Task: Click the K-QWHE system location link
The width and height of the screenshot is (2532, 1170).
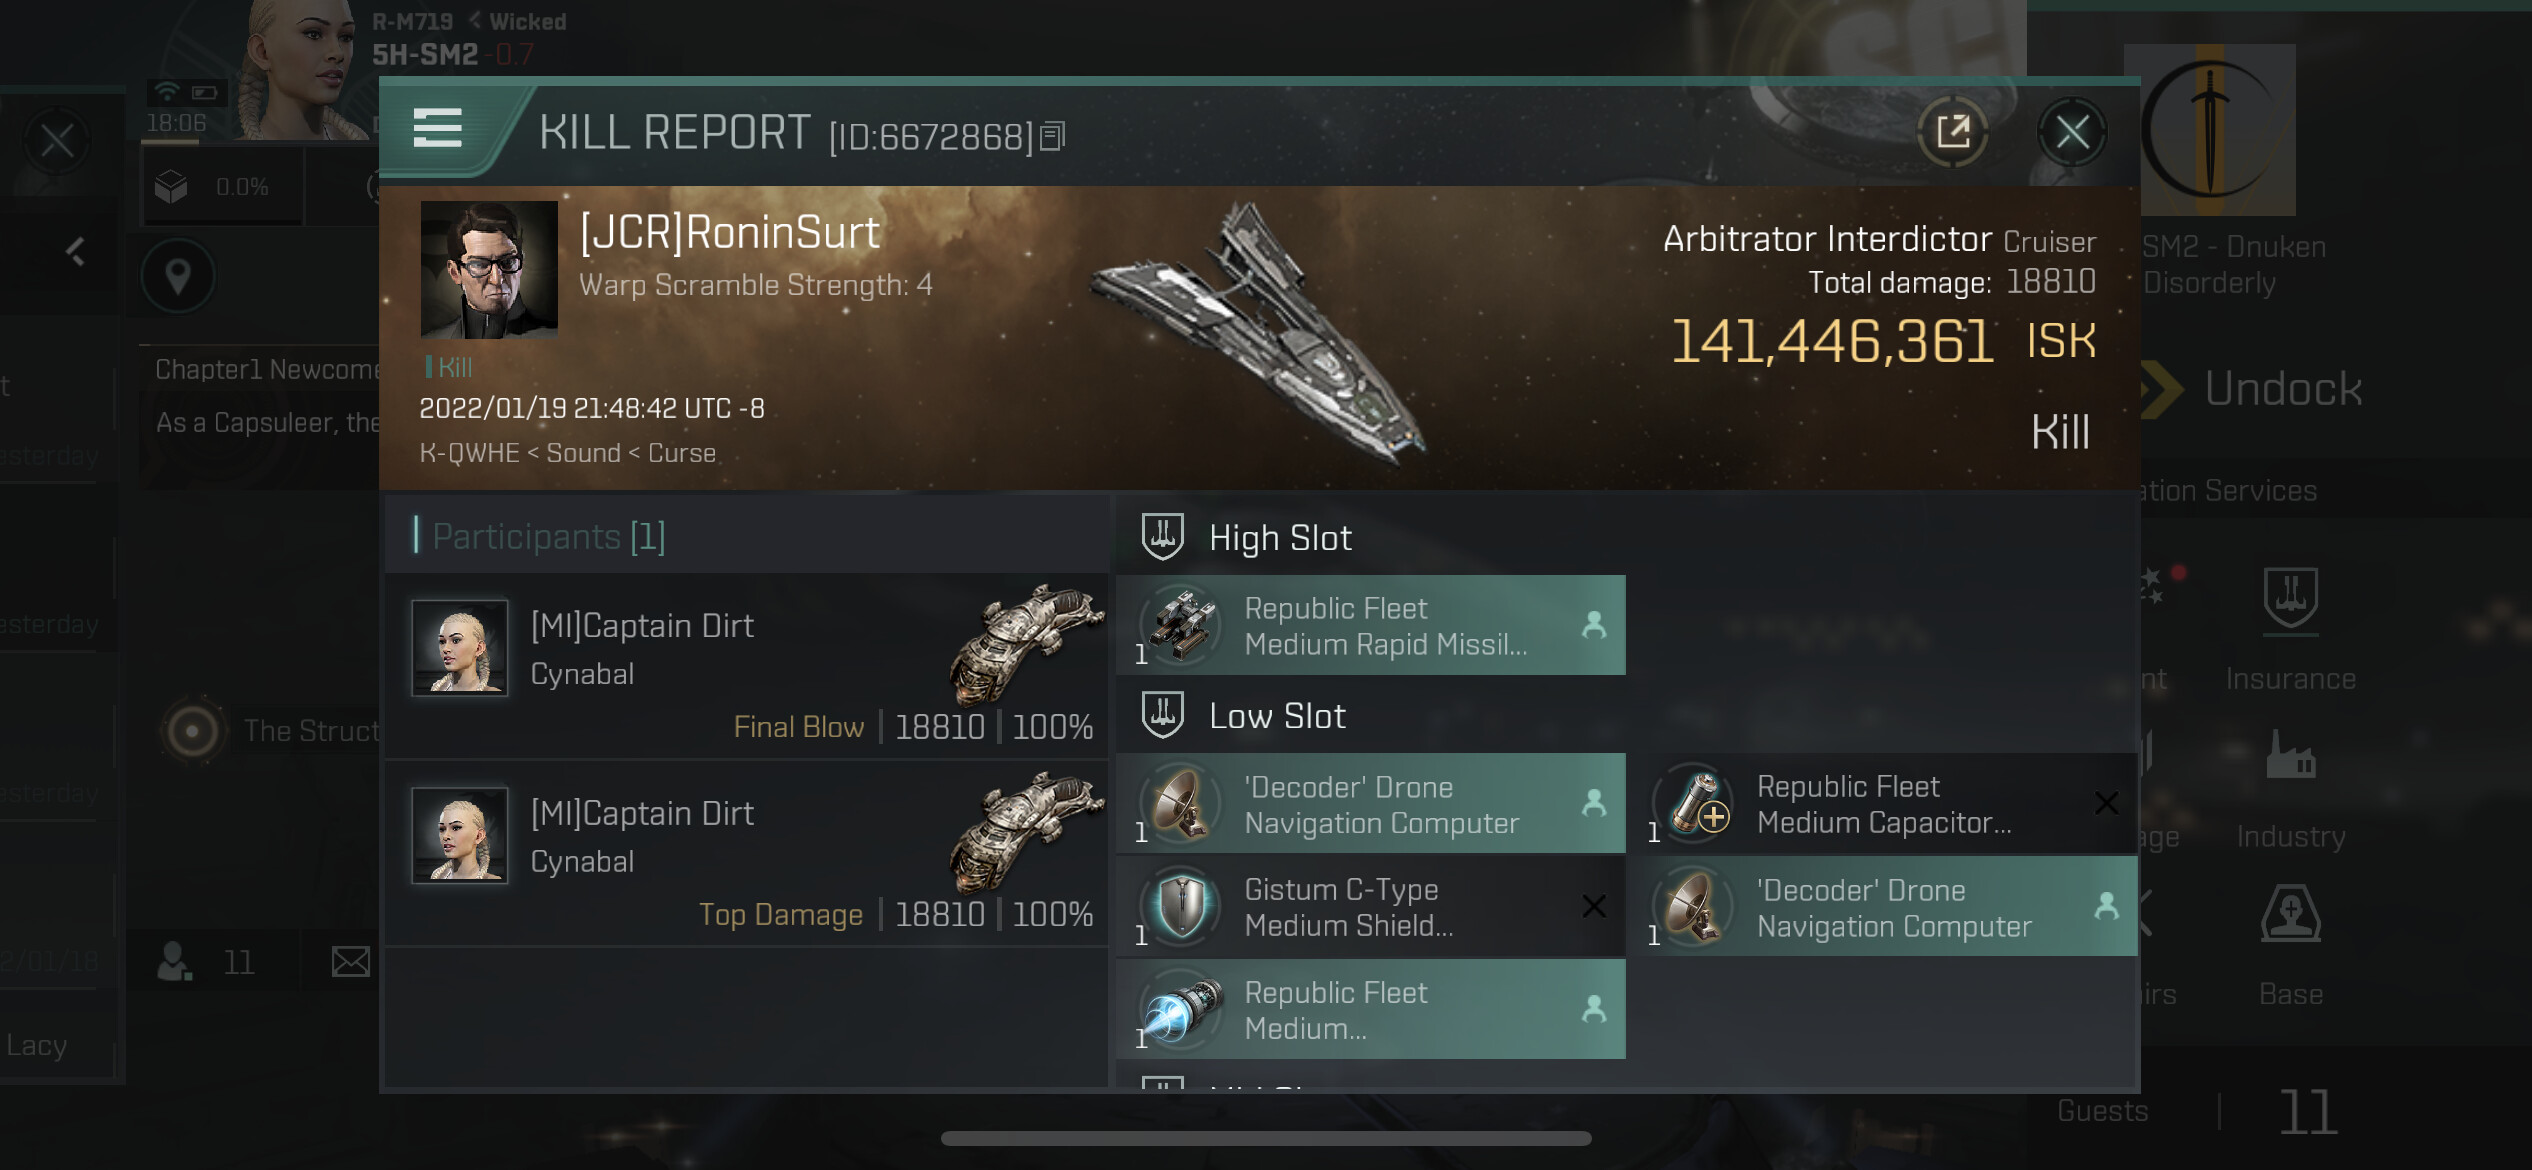Action: point(469,453)
